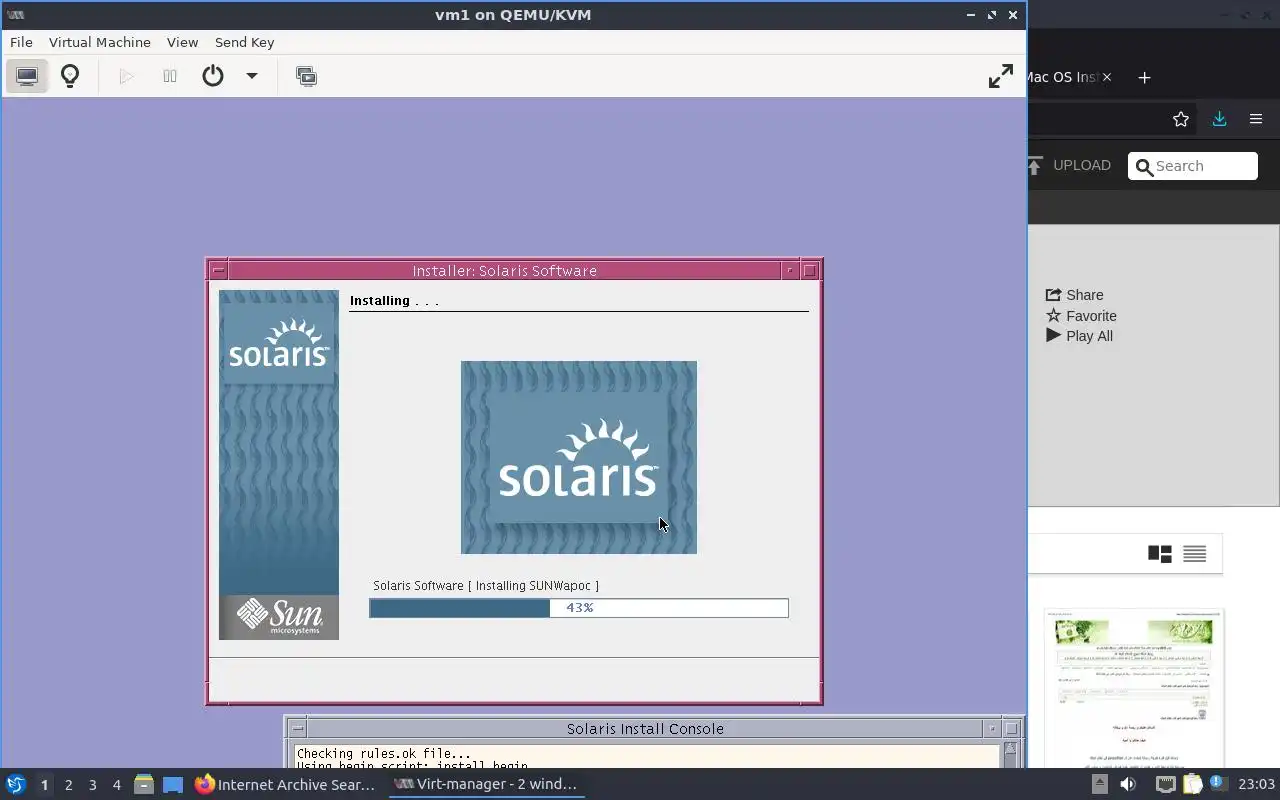
Task: Switch to Virt-manager taskbar entry
Action: [x=485, y=784]
